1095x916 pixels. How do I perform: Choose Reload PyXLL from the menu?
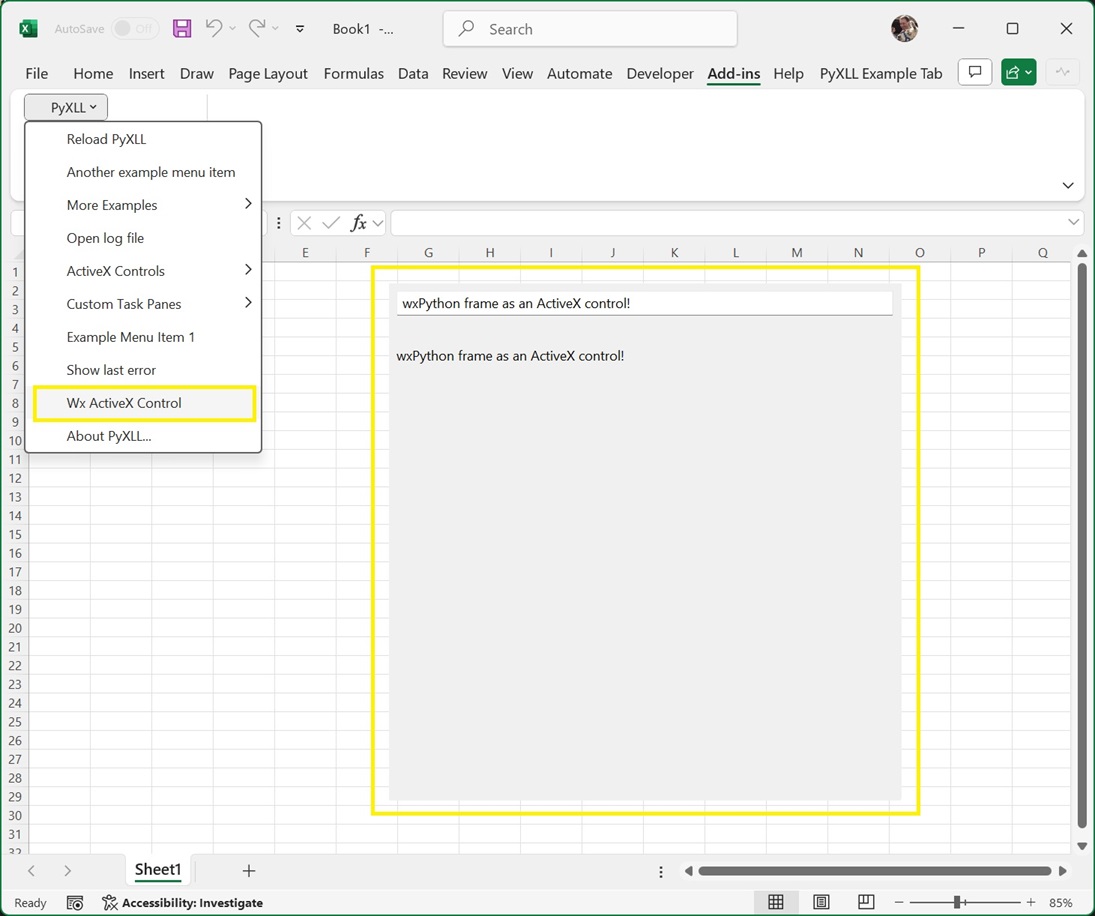pos(143,139)
